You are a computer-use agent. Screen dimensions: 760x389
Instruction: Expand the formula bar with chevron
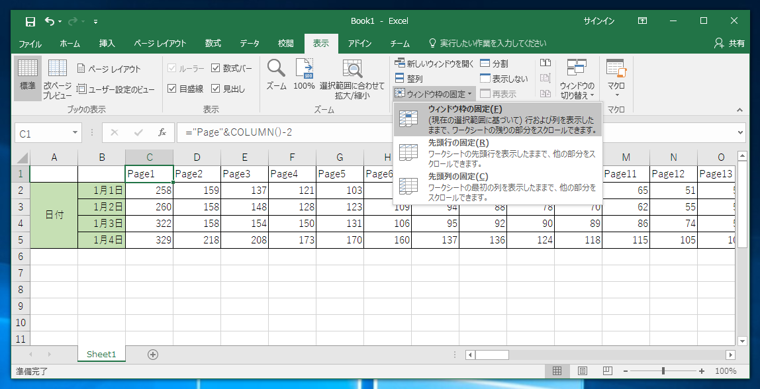click(740, 132)
